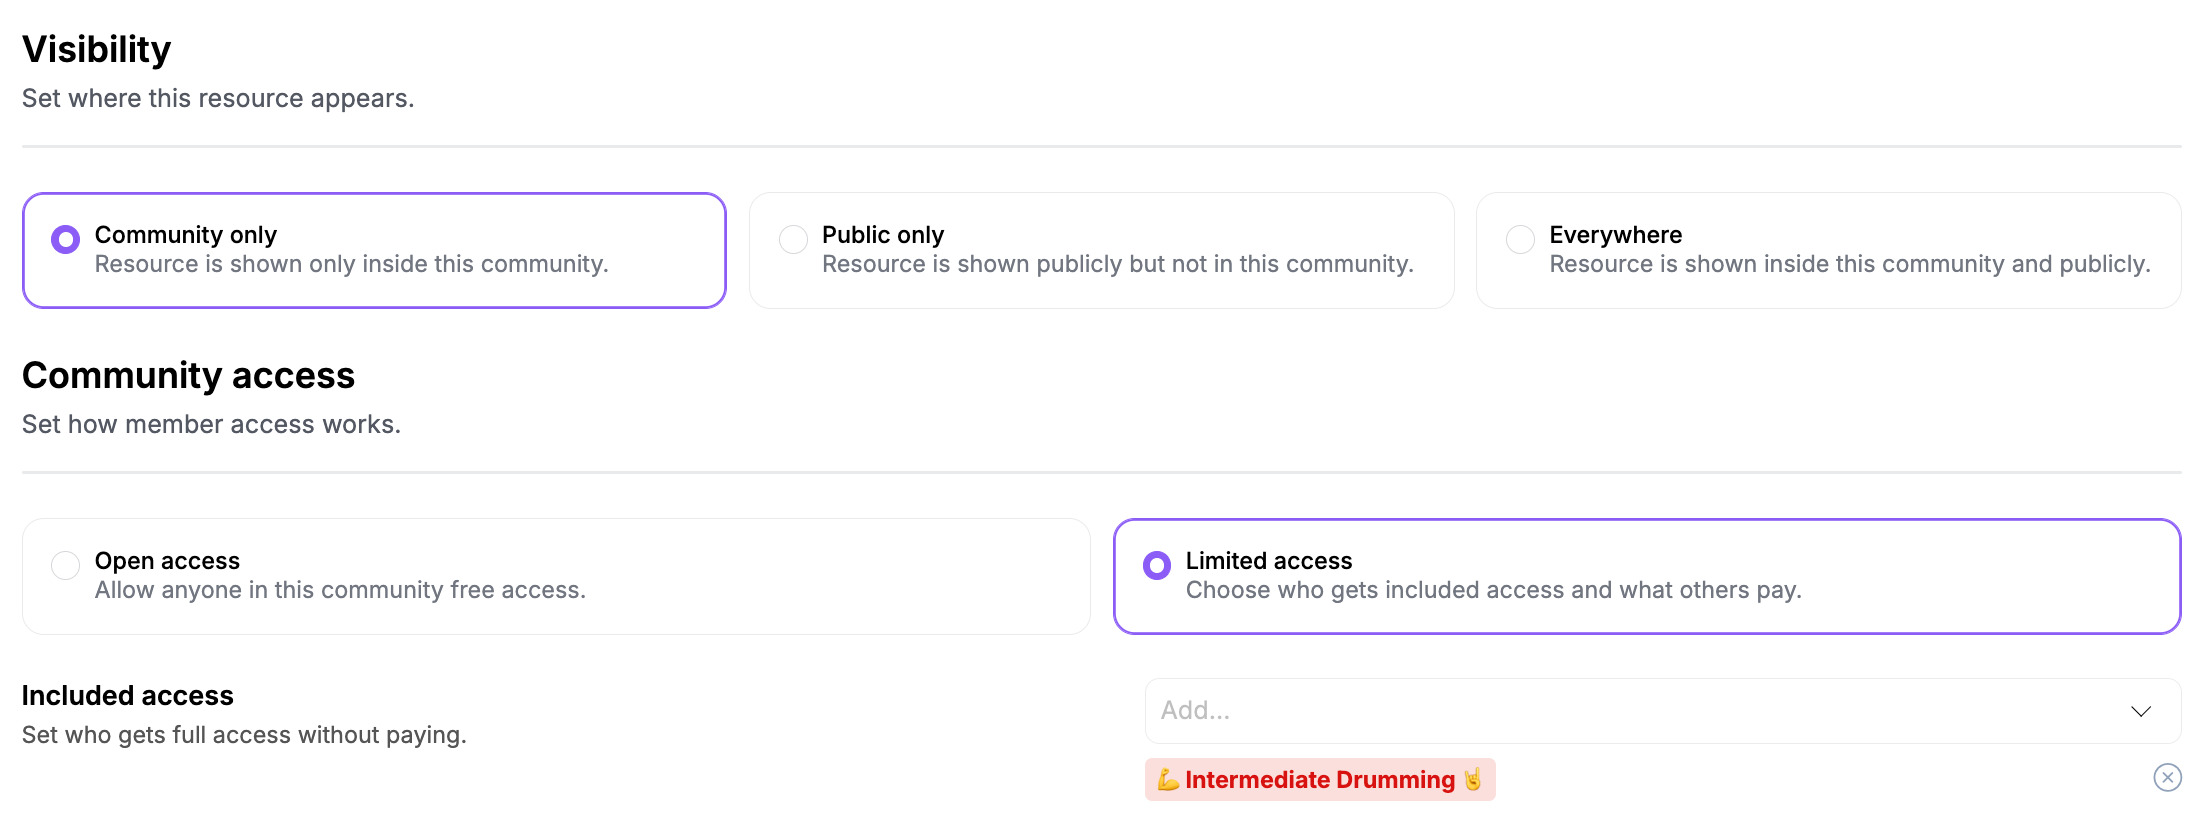Select the Open access radio button
The image size is (2203, 832).
pyautogui.click(x=66, y=565)
